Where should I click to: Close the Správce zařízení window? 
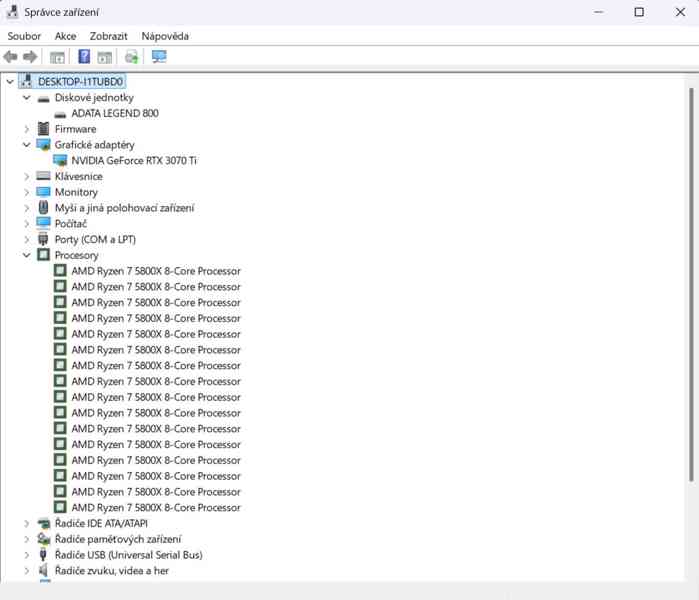(680, 12)
